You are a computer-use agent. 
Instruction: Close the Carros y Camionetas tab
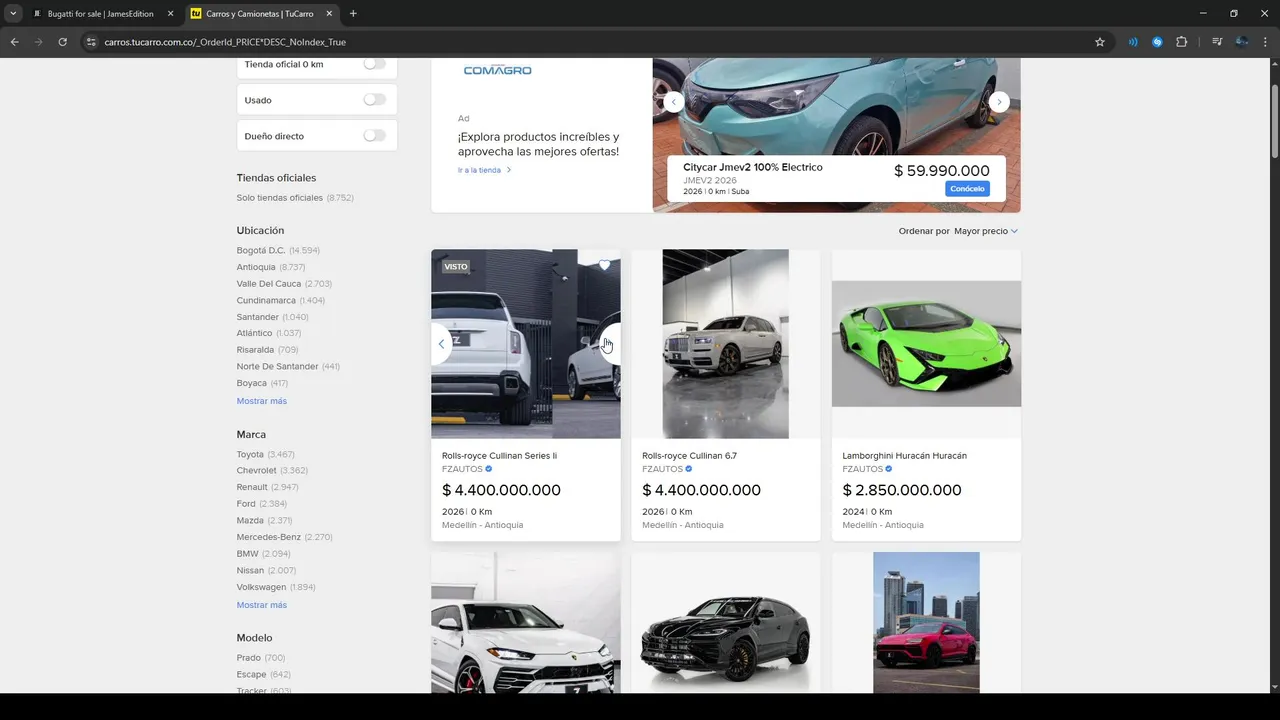pos(329,14)
